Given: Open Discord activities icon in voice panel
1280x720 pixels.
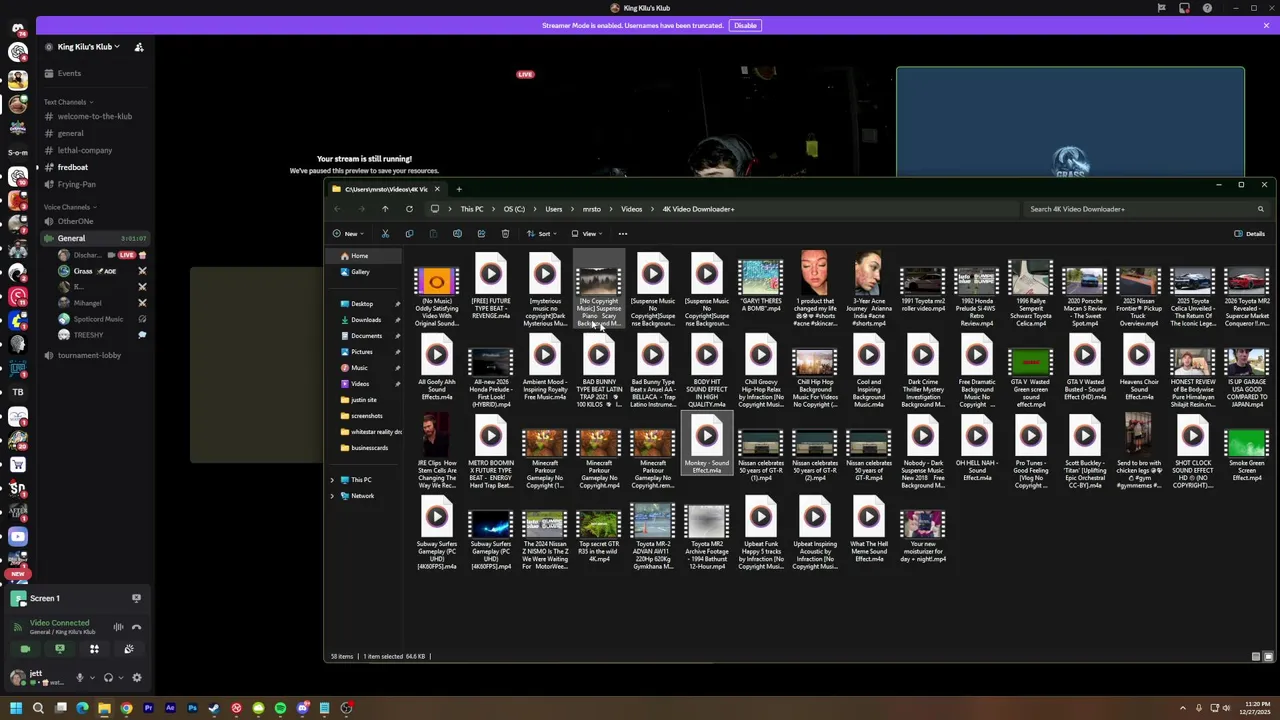Looking at the screenshot, I should point(94,649).
